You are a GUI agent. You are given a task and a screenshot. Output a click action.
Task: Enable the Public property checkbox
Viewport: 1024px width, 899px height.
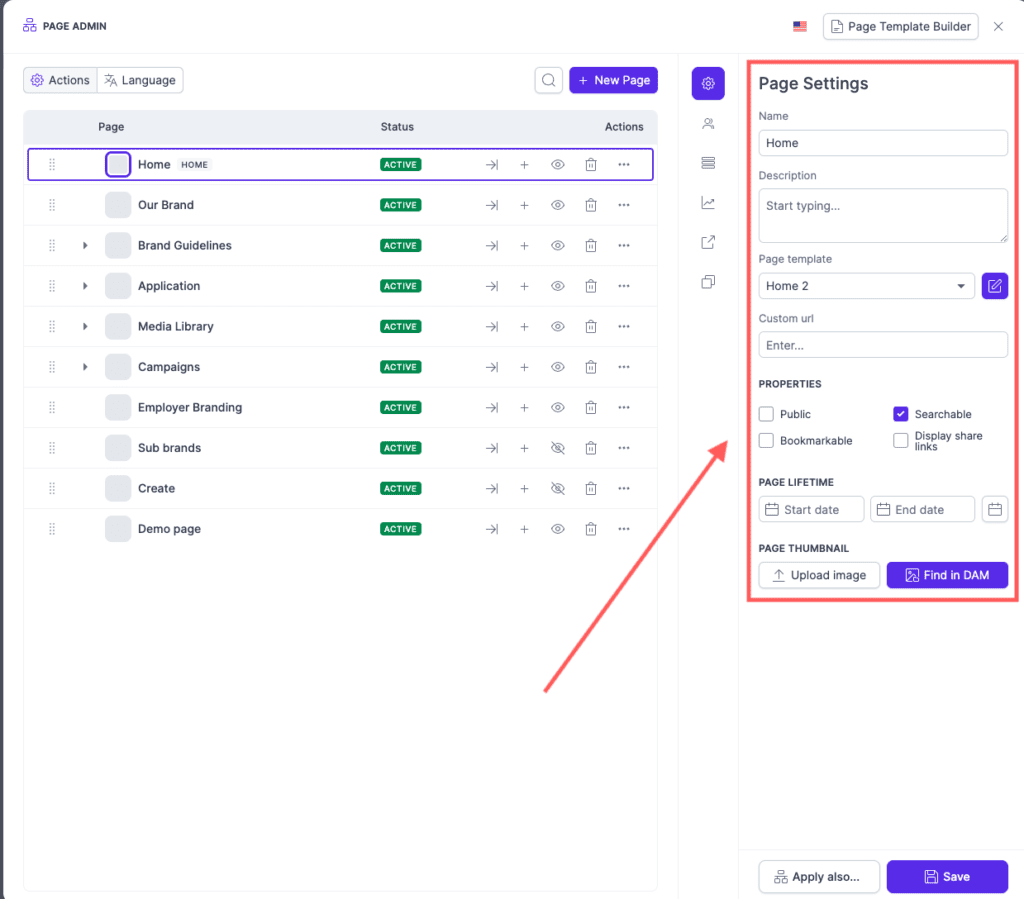tap(766, 413)
